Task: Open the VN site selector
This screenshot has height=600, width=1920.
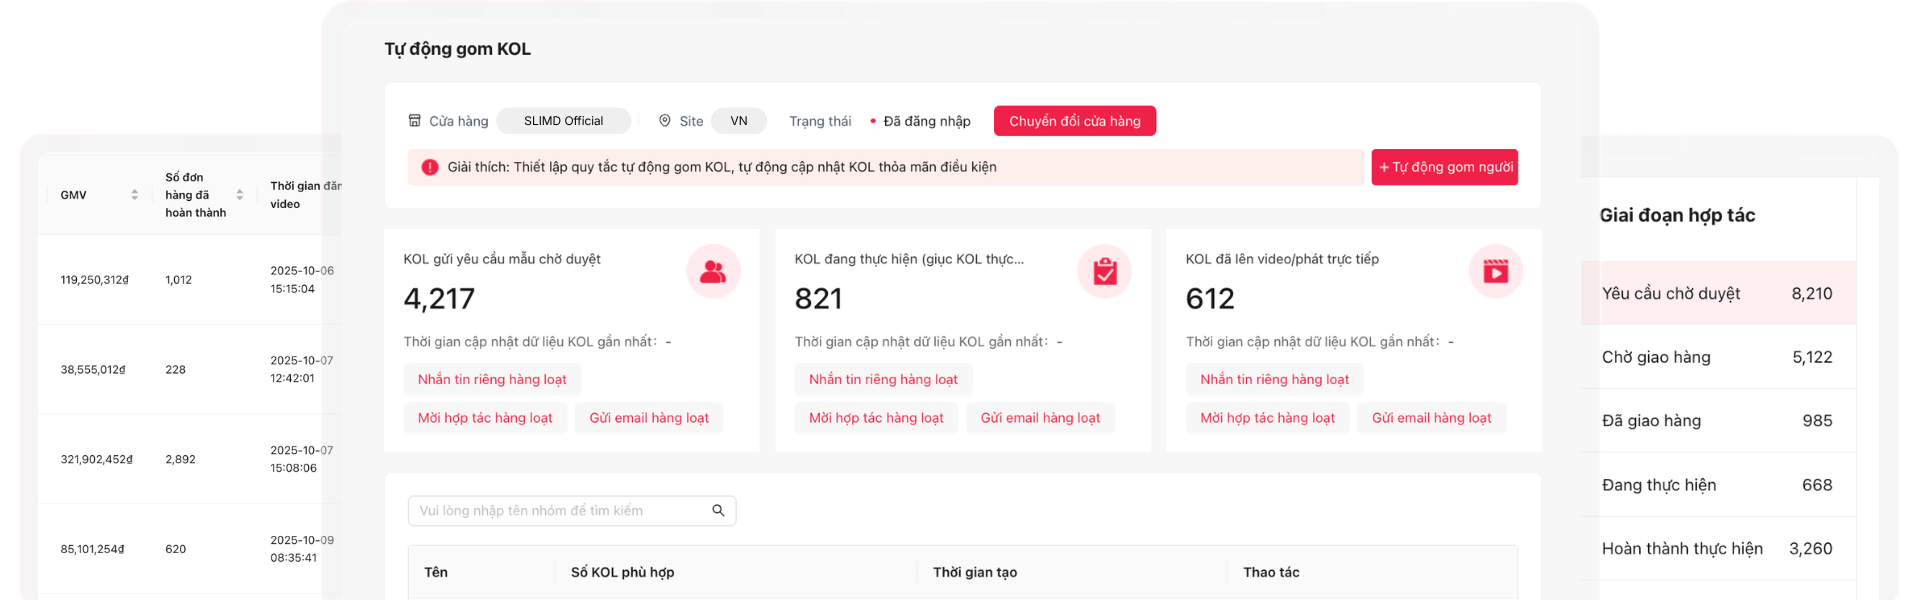Action: [738, 121]
